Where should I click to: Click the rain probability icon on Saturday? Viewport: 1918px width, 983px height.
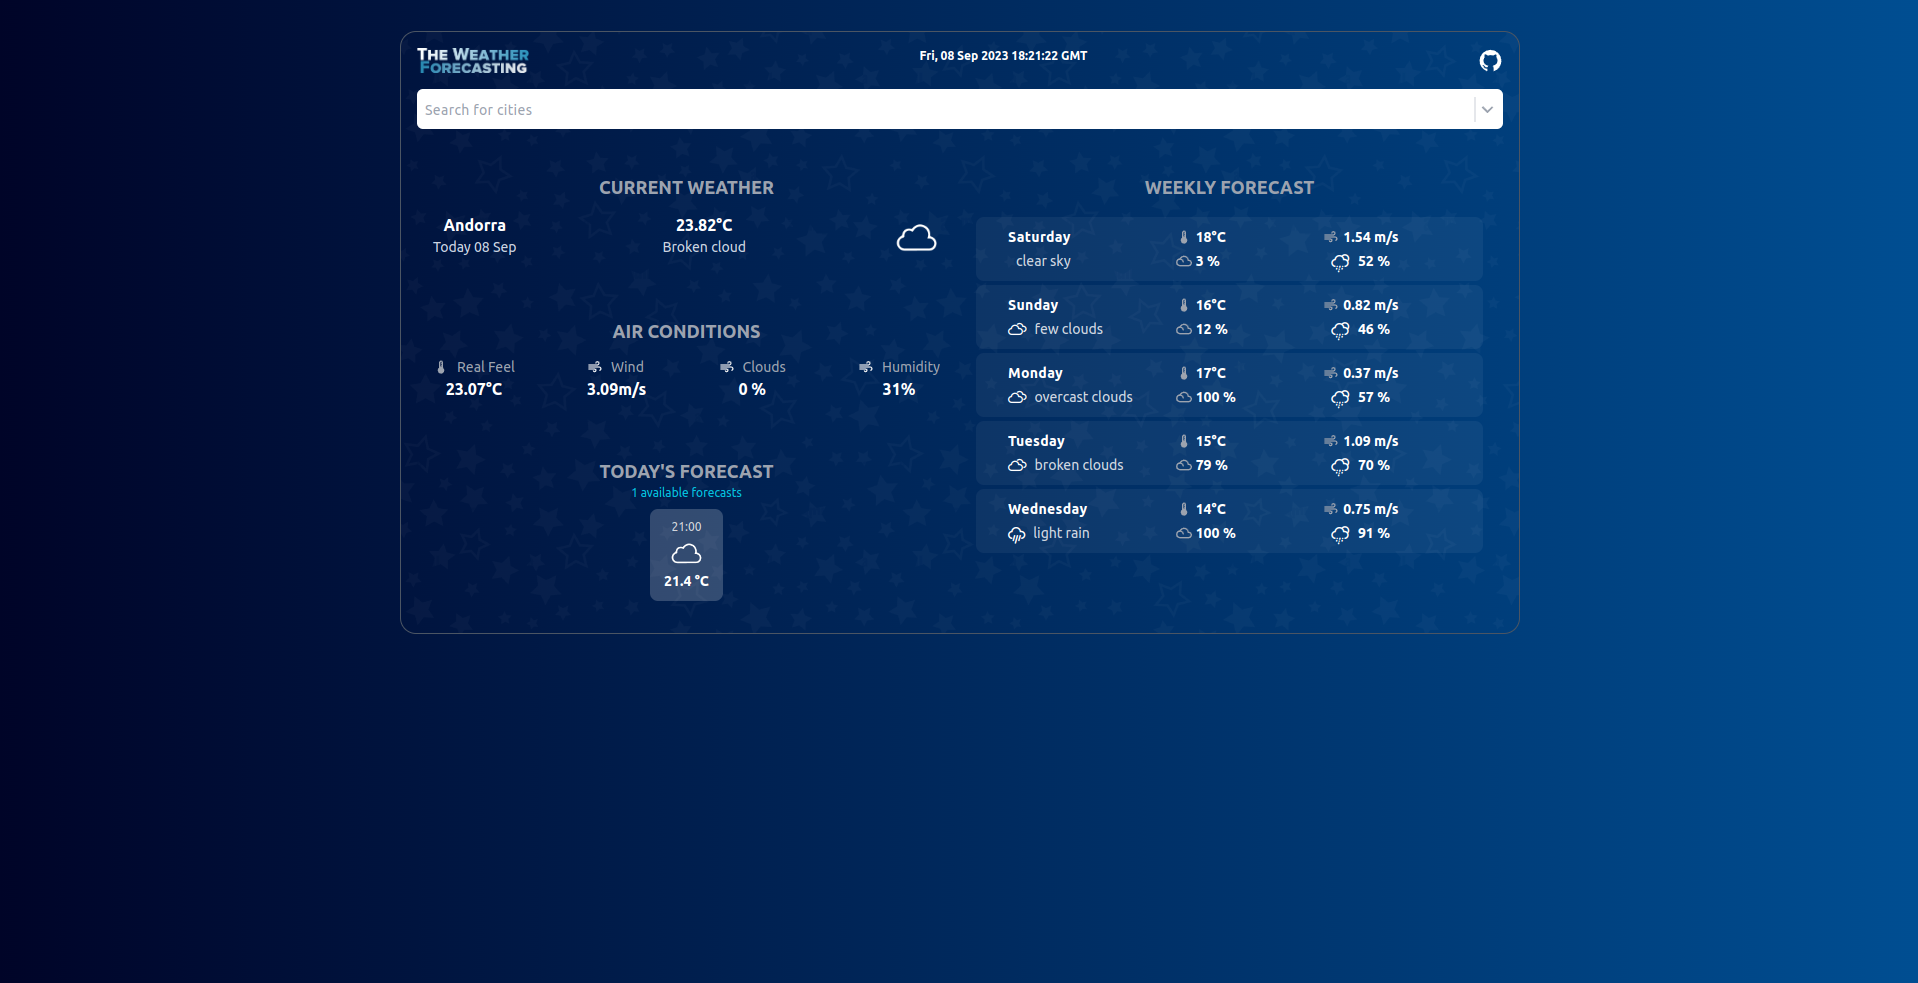1340,262
